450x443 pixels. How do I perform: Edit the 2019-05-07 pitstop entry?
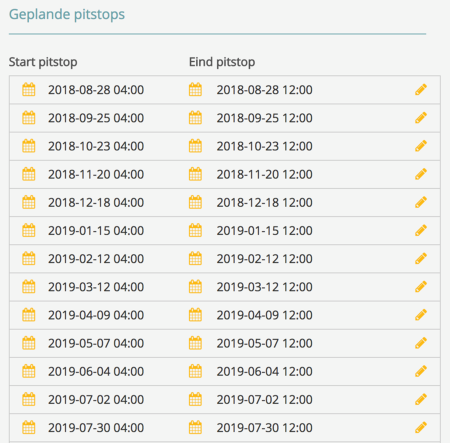(x=421, y=343)
